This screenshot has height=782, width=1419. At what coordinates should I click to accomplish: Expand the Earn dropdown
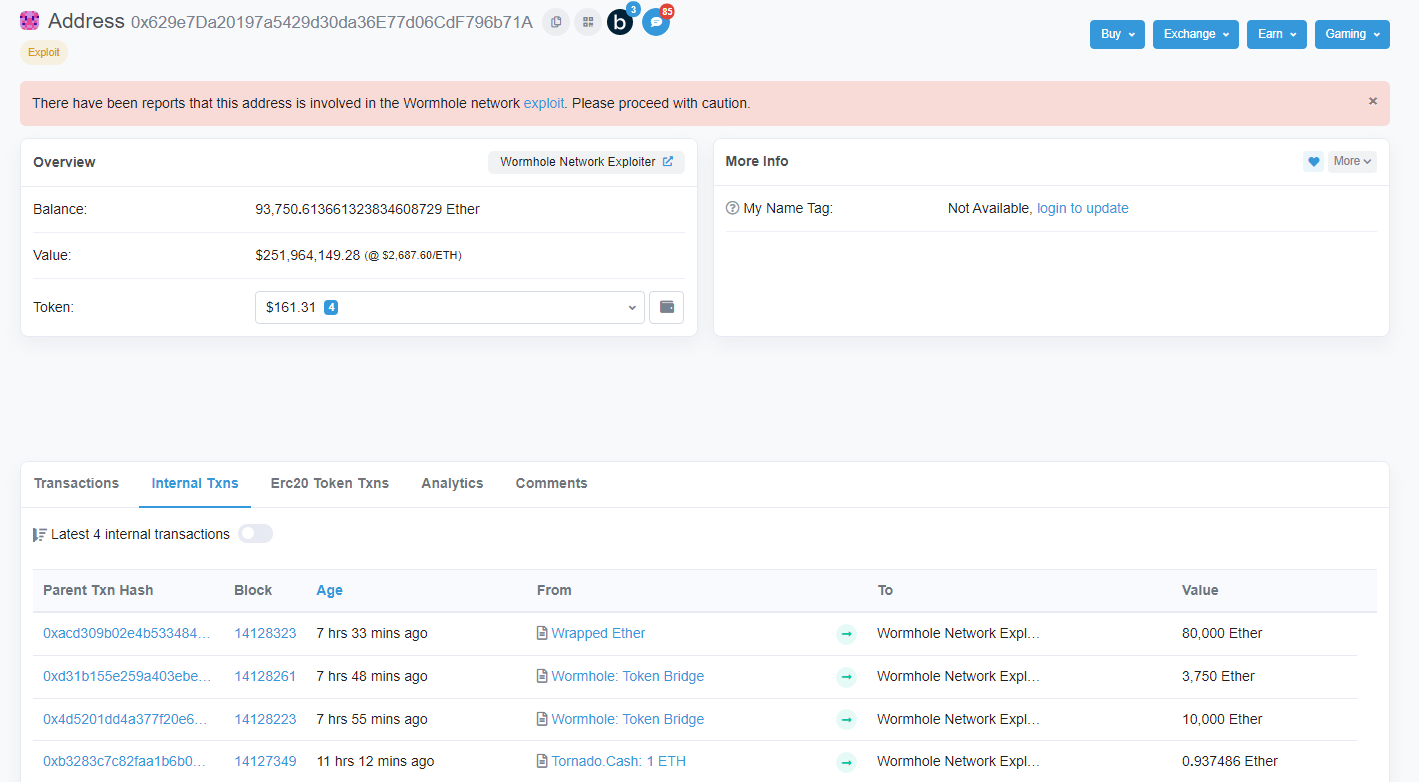(1277, 34)
